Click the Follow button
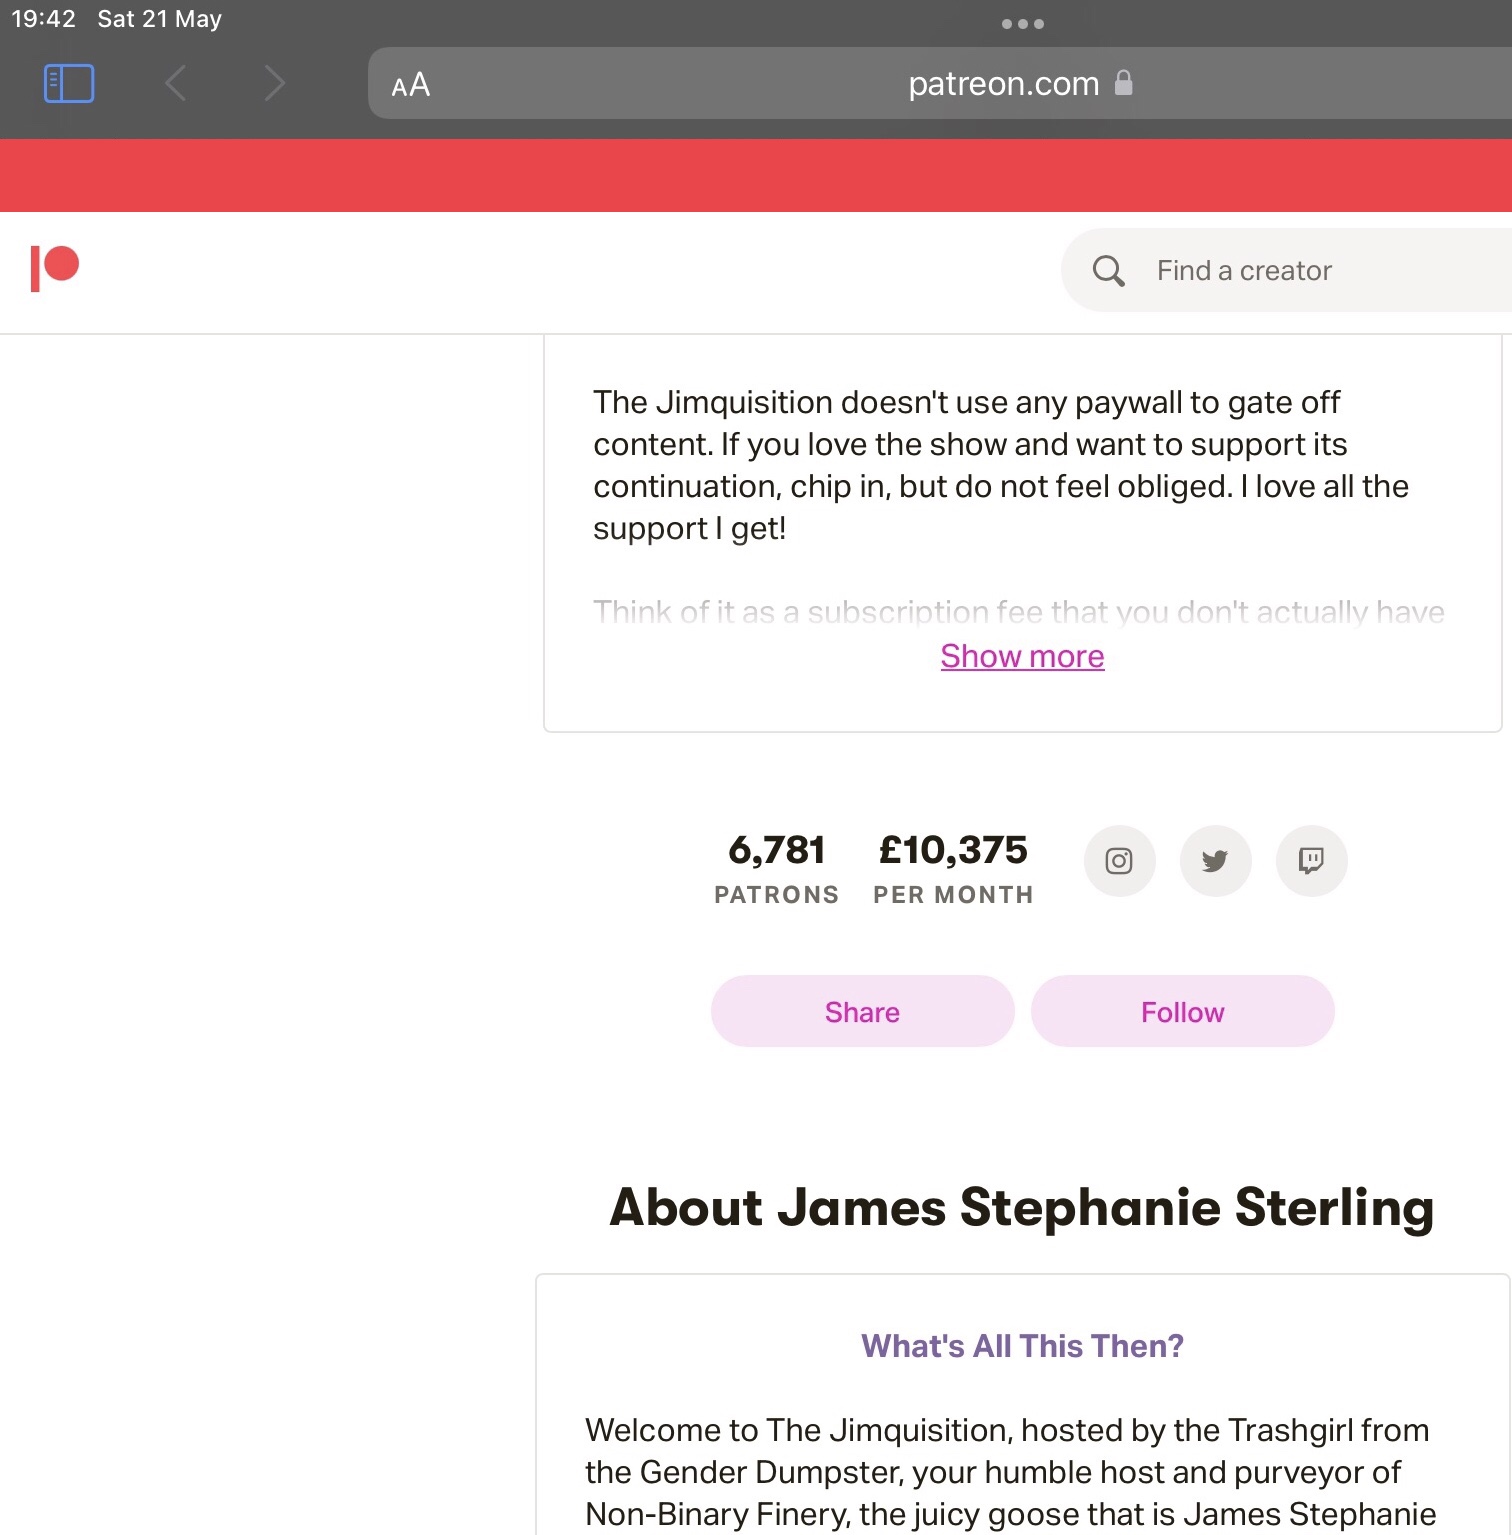 [1182, 1011]
